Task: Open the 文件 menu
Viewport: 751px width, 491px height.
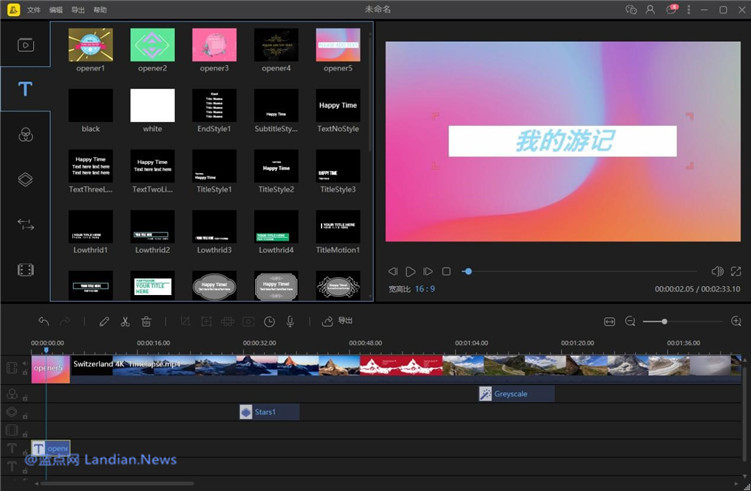Action: point(34,9)
